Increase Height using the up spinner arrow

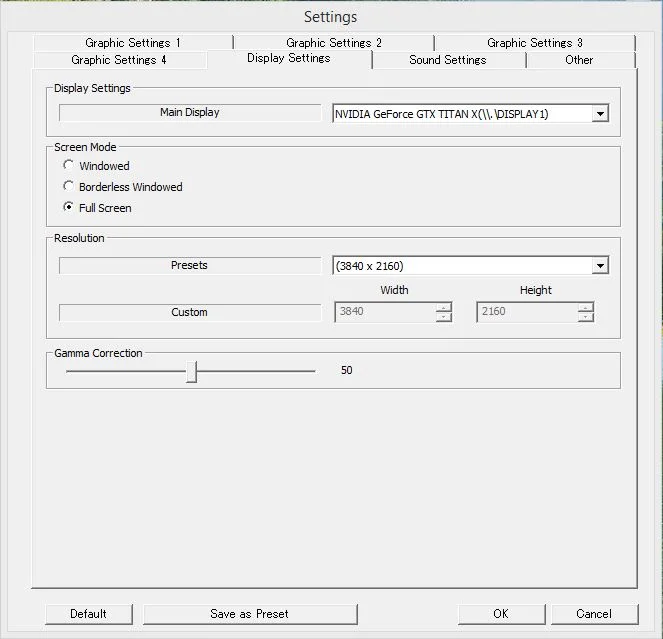click(x=586, y=307)
